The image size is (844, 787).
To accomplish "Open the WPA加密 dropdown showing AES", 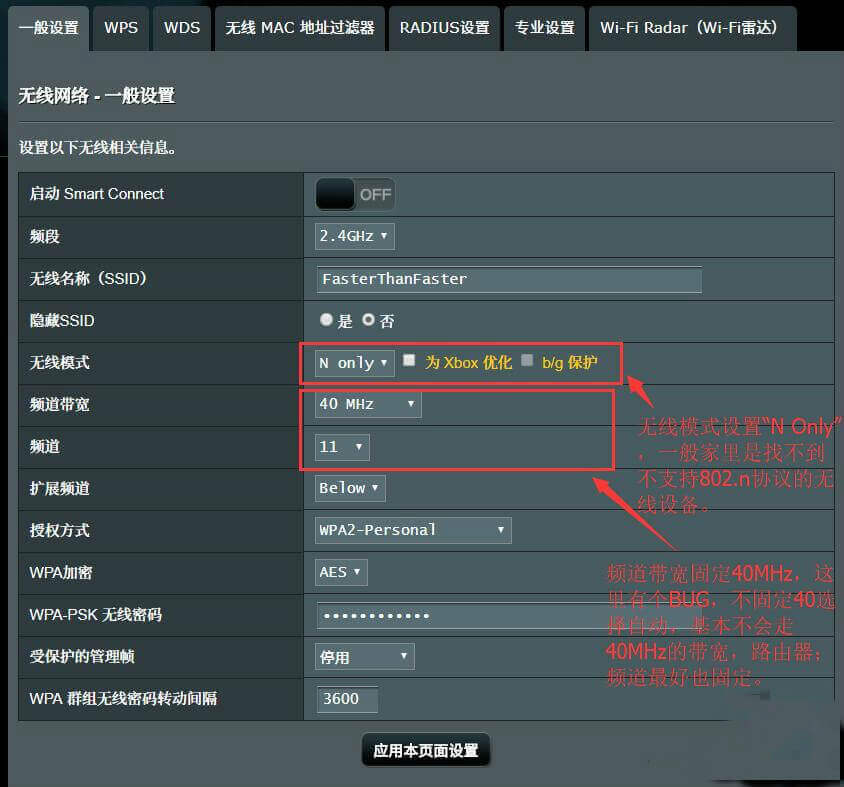I will 340,572.
